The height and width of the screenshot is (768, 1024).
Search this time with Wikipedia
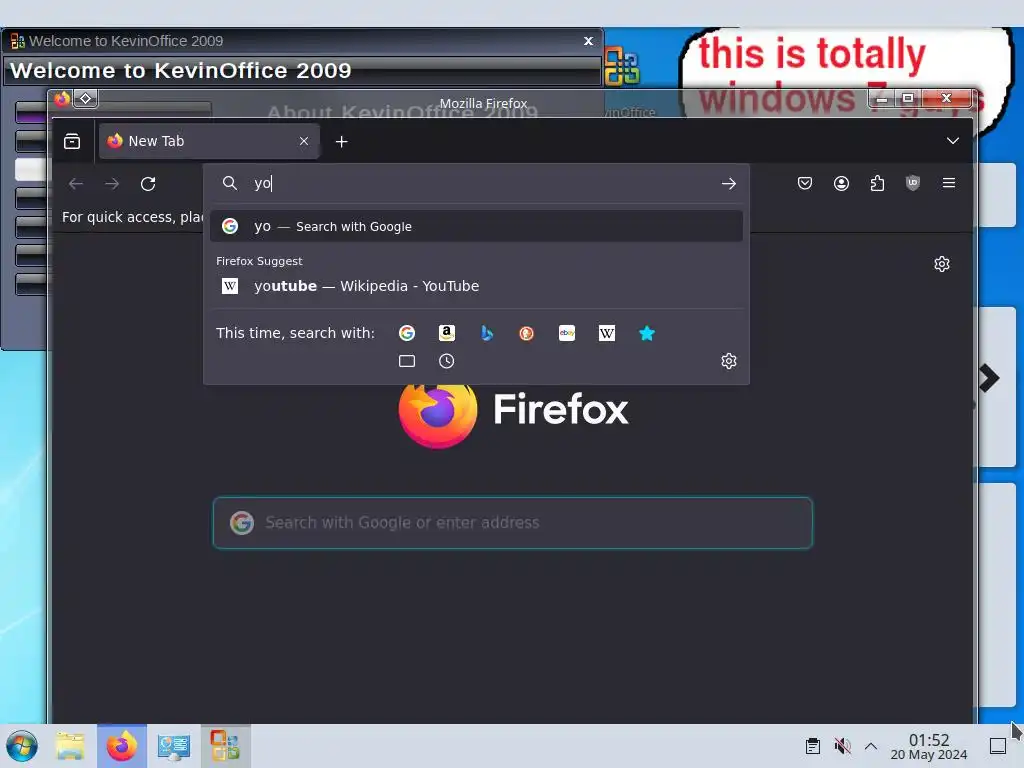(607, 333)
